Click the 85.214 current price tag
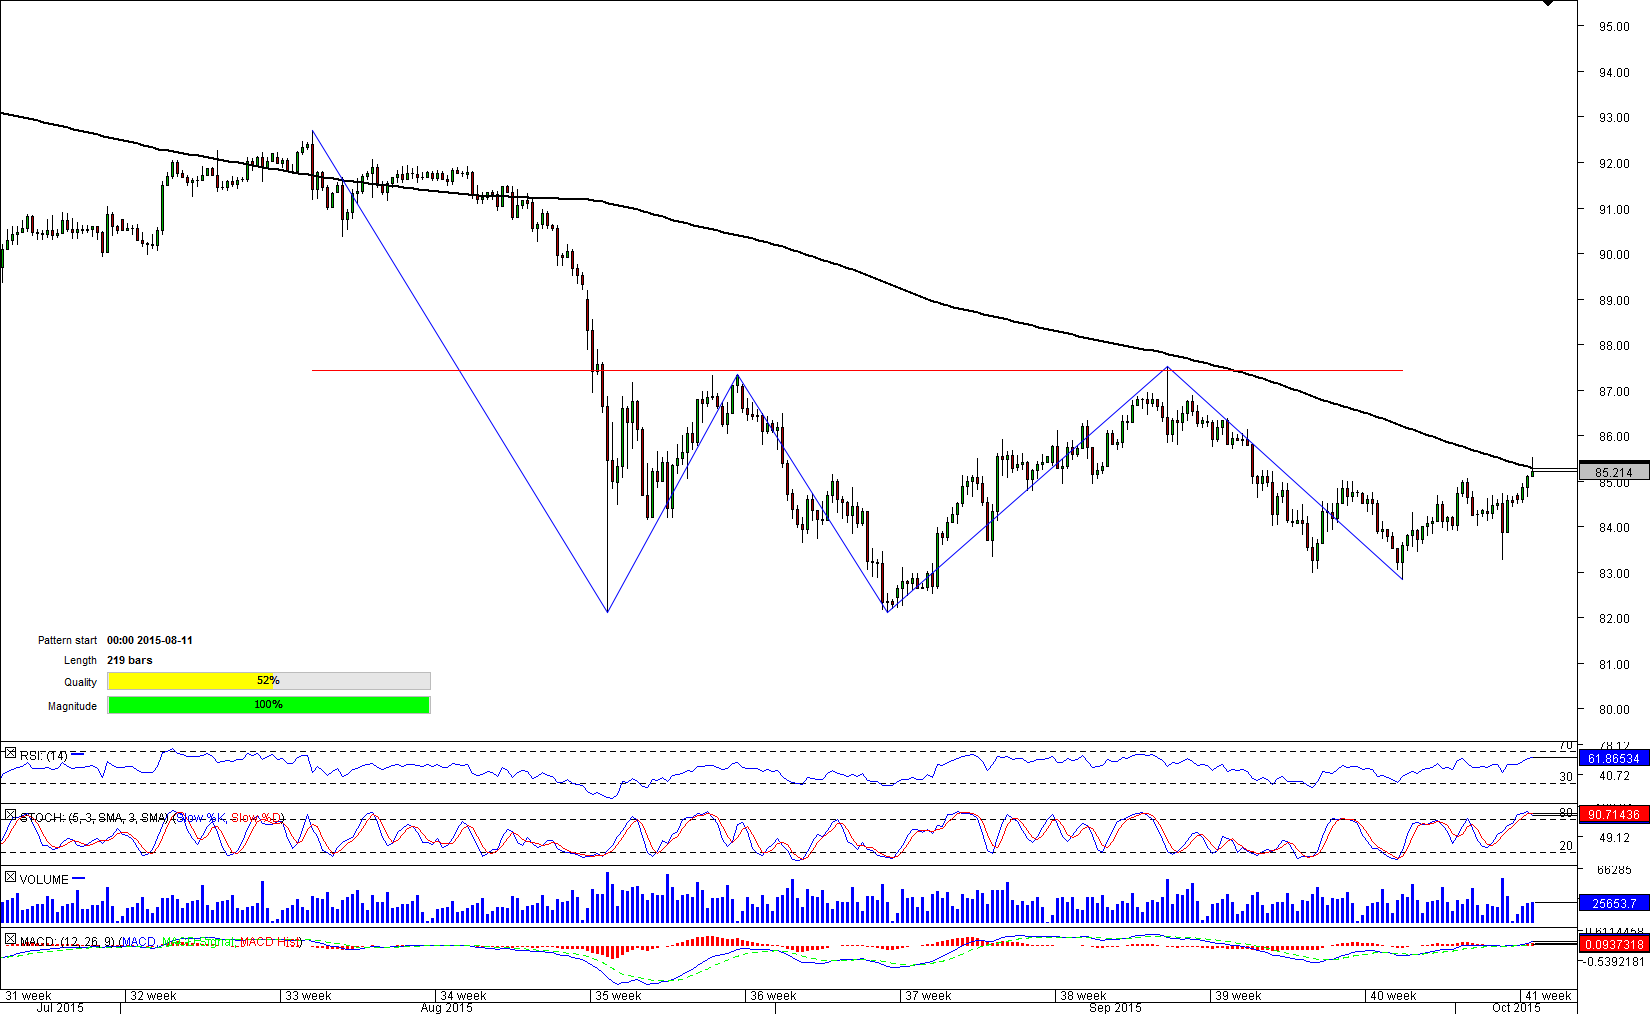This screenshot has height=1014, width=1651. 1613,472
